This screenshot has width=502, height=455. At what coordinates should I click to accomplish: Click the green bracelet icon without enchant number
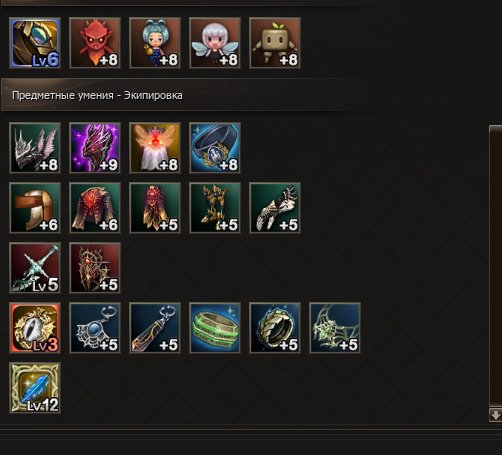[215, 328]
